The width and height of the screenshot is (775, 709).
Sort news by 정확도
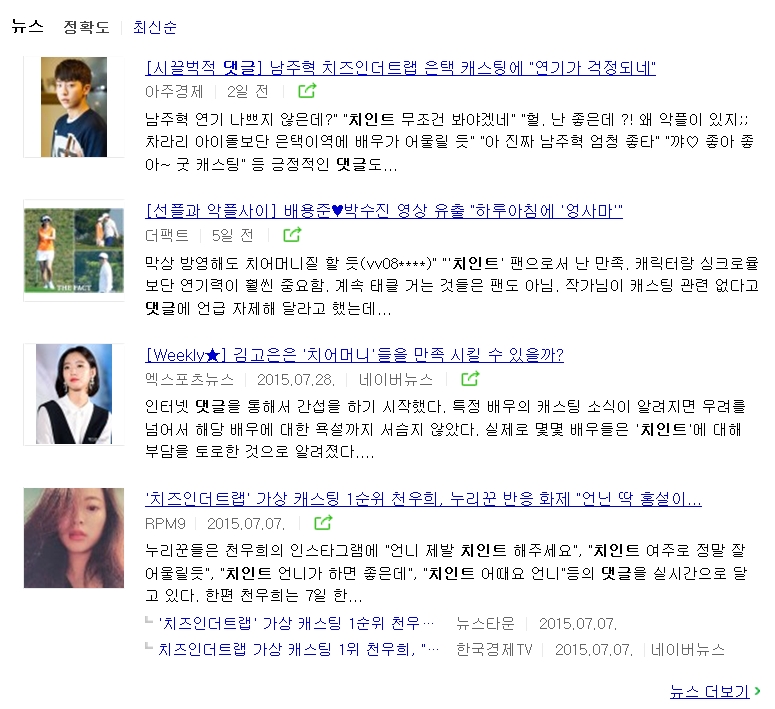(x=86, y=27)
